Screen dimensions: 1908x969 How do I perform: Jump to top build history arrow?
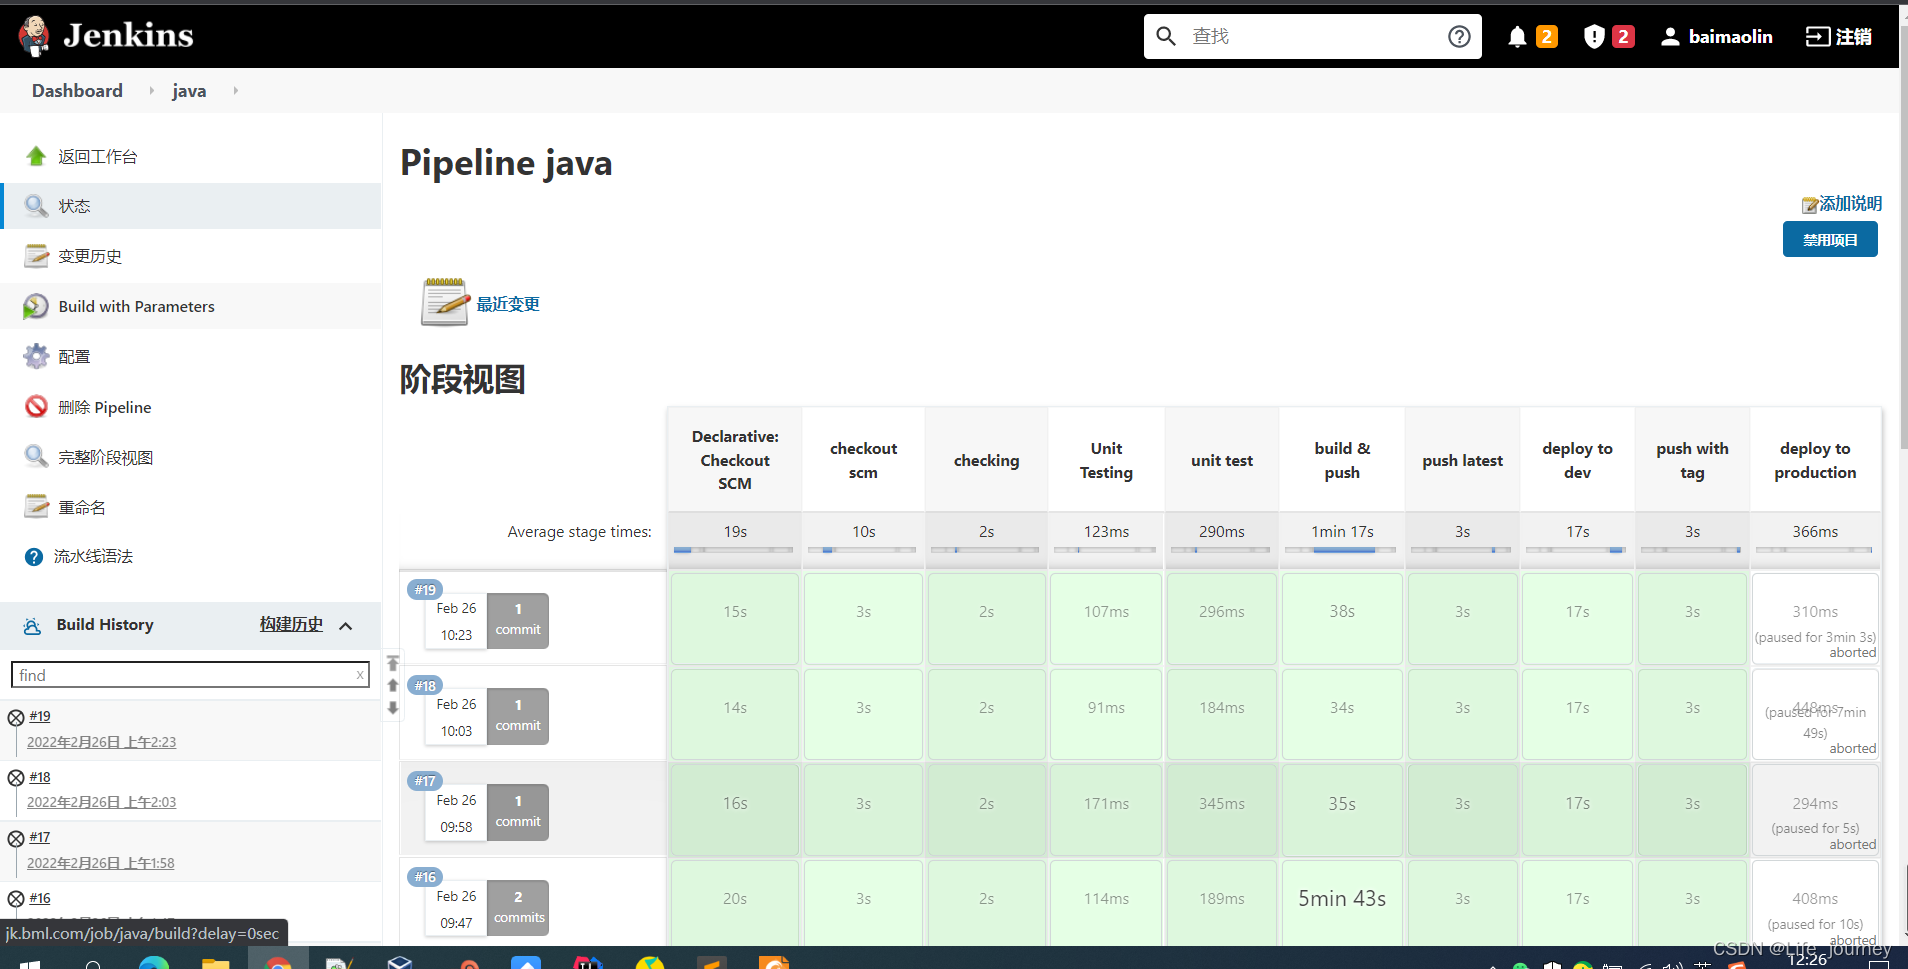pyautogui.click(x=393, y=663)
